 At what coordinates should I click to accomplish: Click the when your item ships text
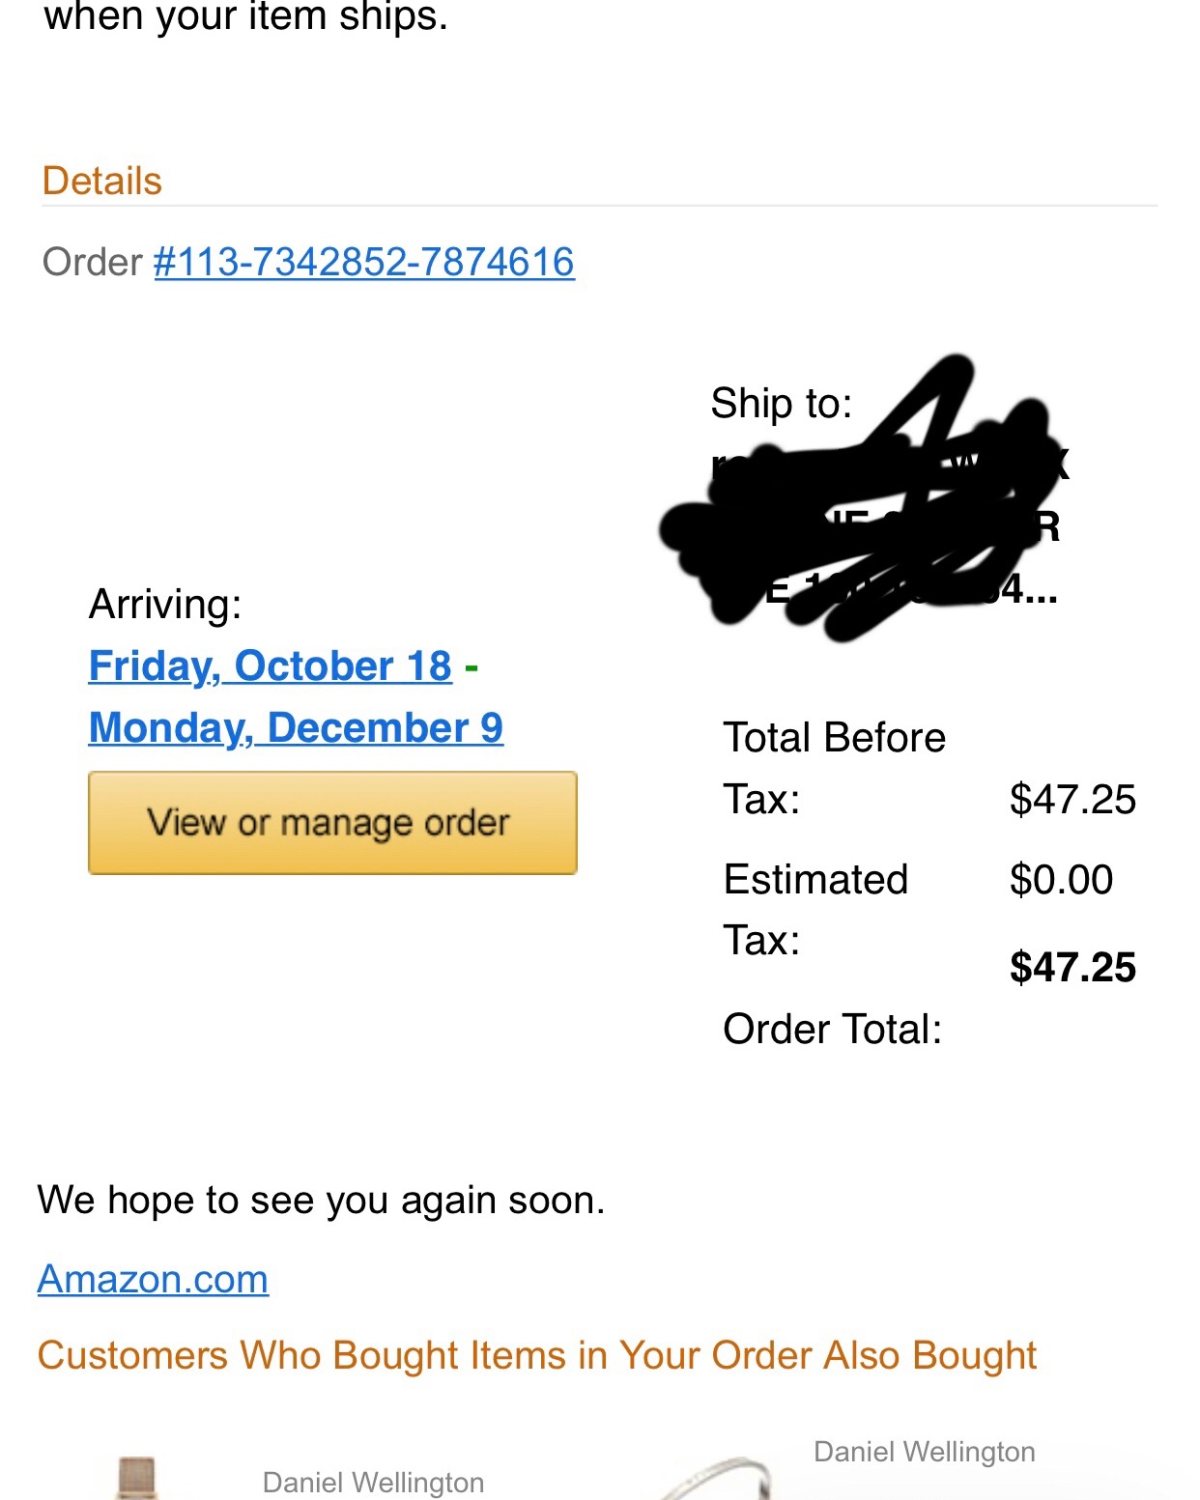click(x=246, y=17)
